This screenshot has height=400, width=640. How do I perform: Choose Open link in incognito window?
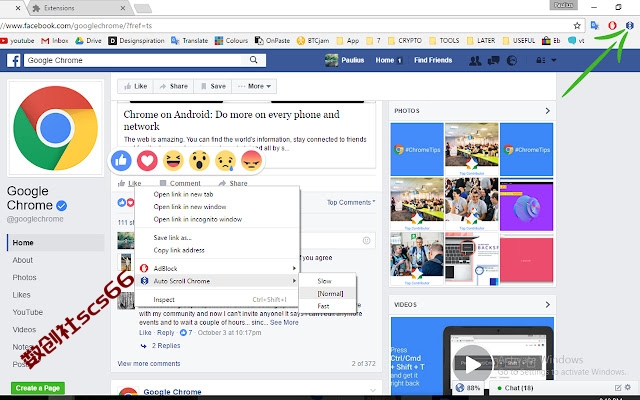pyautogui.click(x=217, y=219)
